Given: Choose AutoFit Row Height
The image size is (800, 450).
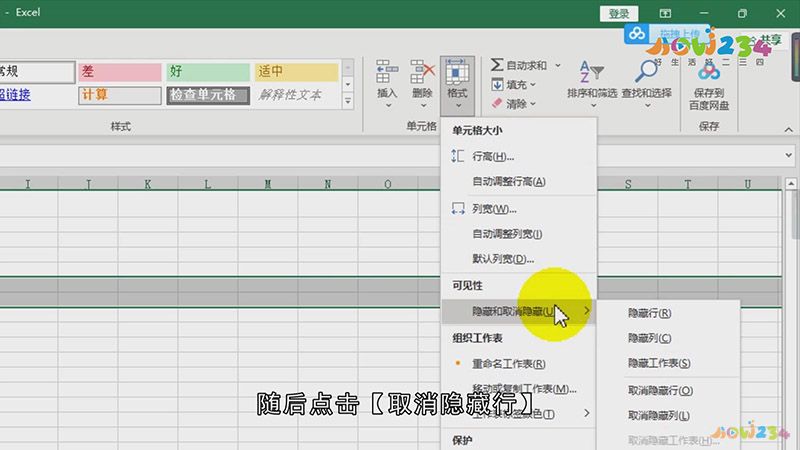Looking at the screenshot, I should pos(518,181).
